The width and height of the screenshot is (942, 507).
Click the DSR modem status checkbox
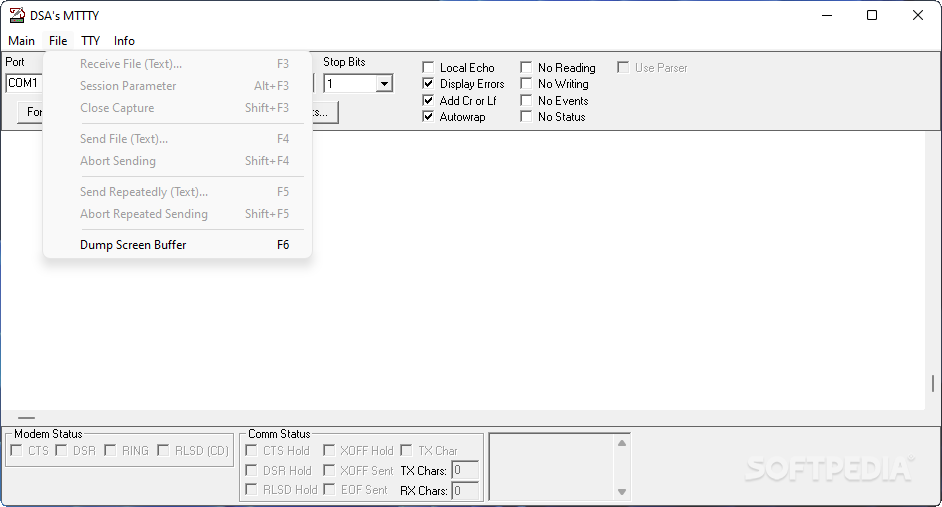(x=61, y=451)
